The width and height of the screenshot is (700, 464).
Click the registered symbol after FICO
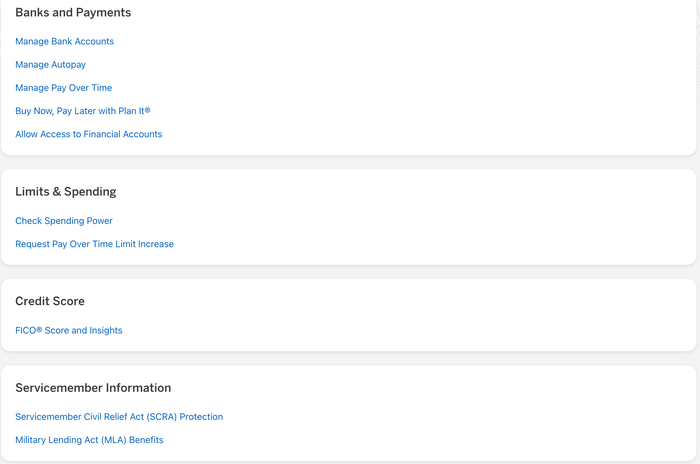[x=39, y=329]
